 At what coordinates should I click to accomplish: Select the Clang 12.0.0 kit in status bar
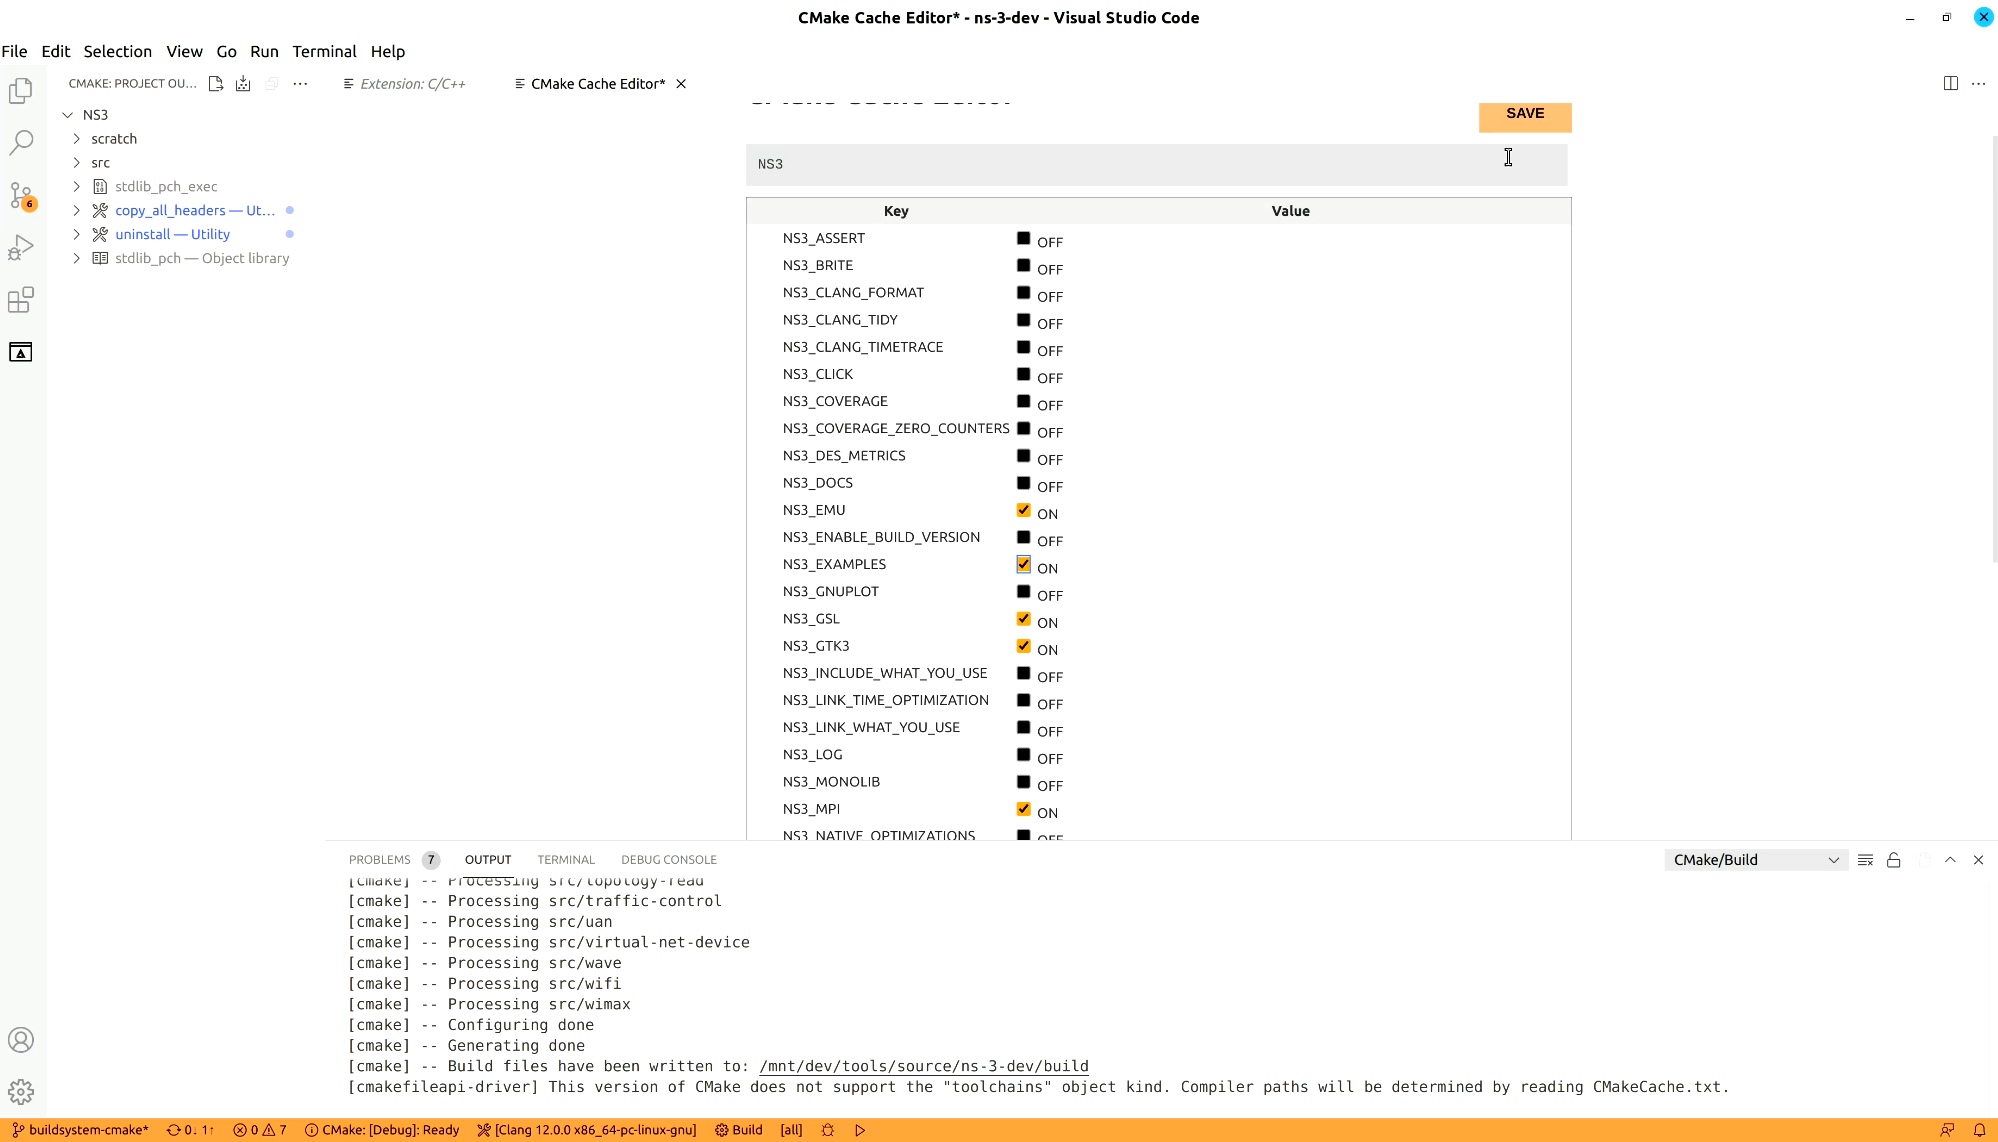pyautogui.click(x=586, y=1129)
